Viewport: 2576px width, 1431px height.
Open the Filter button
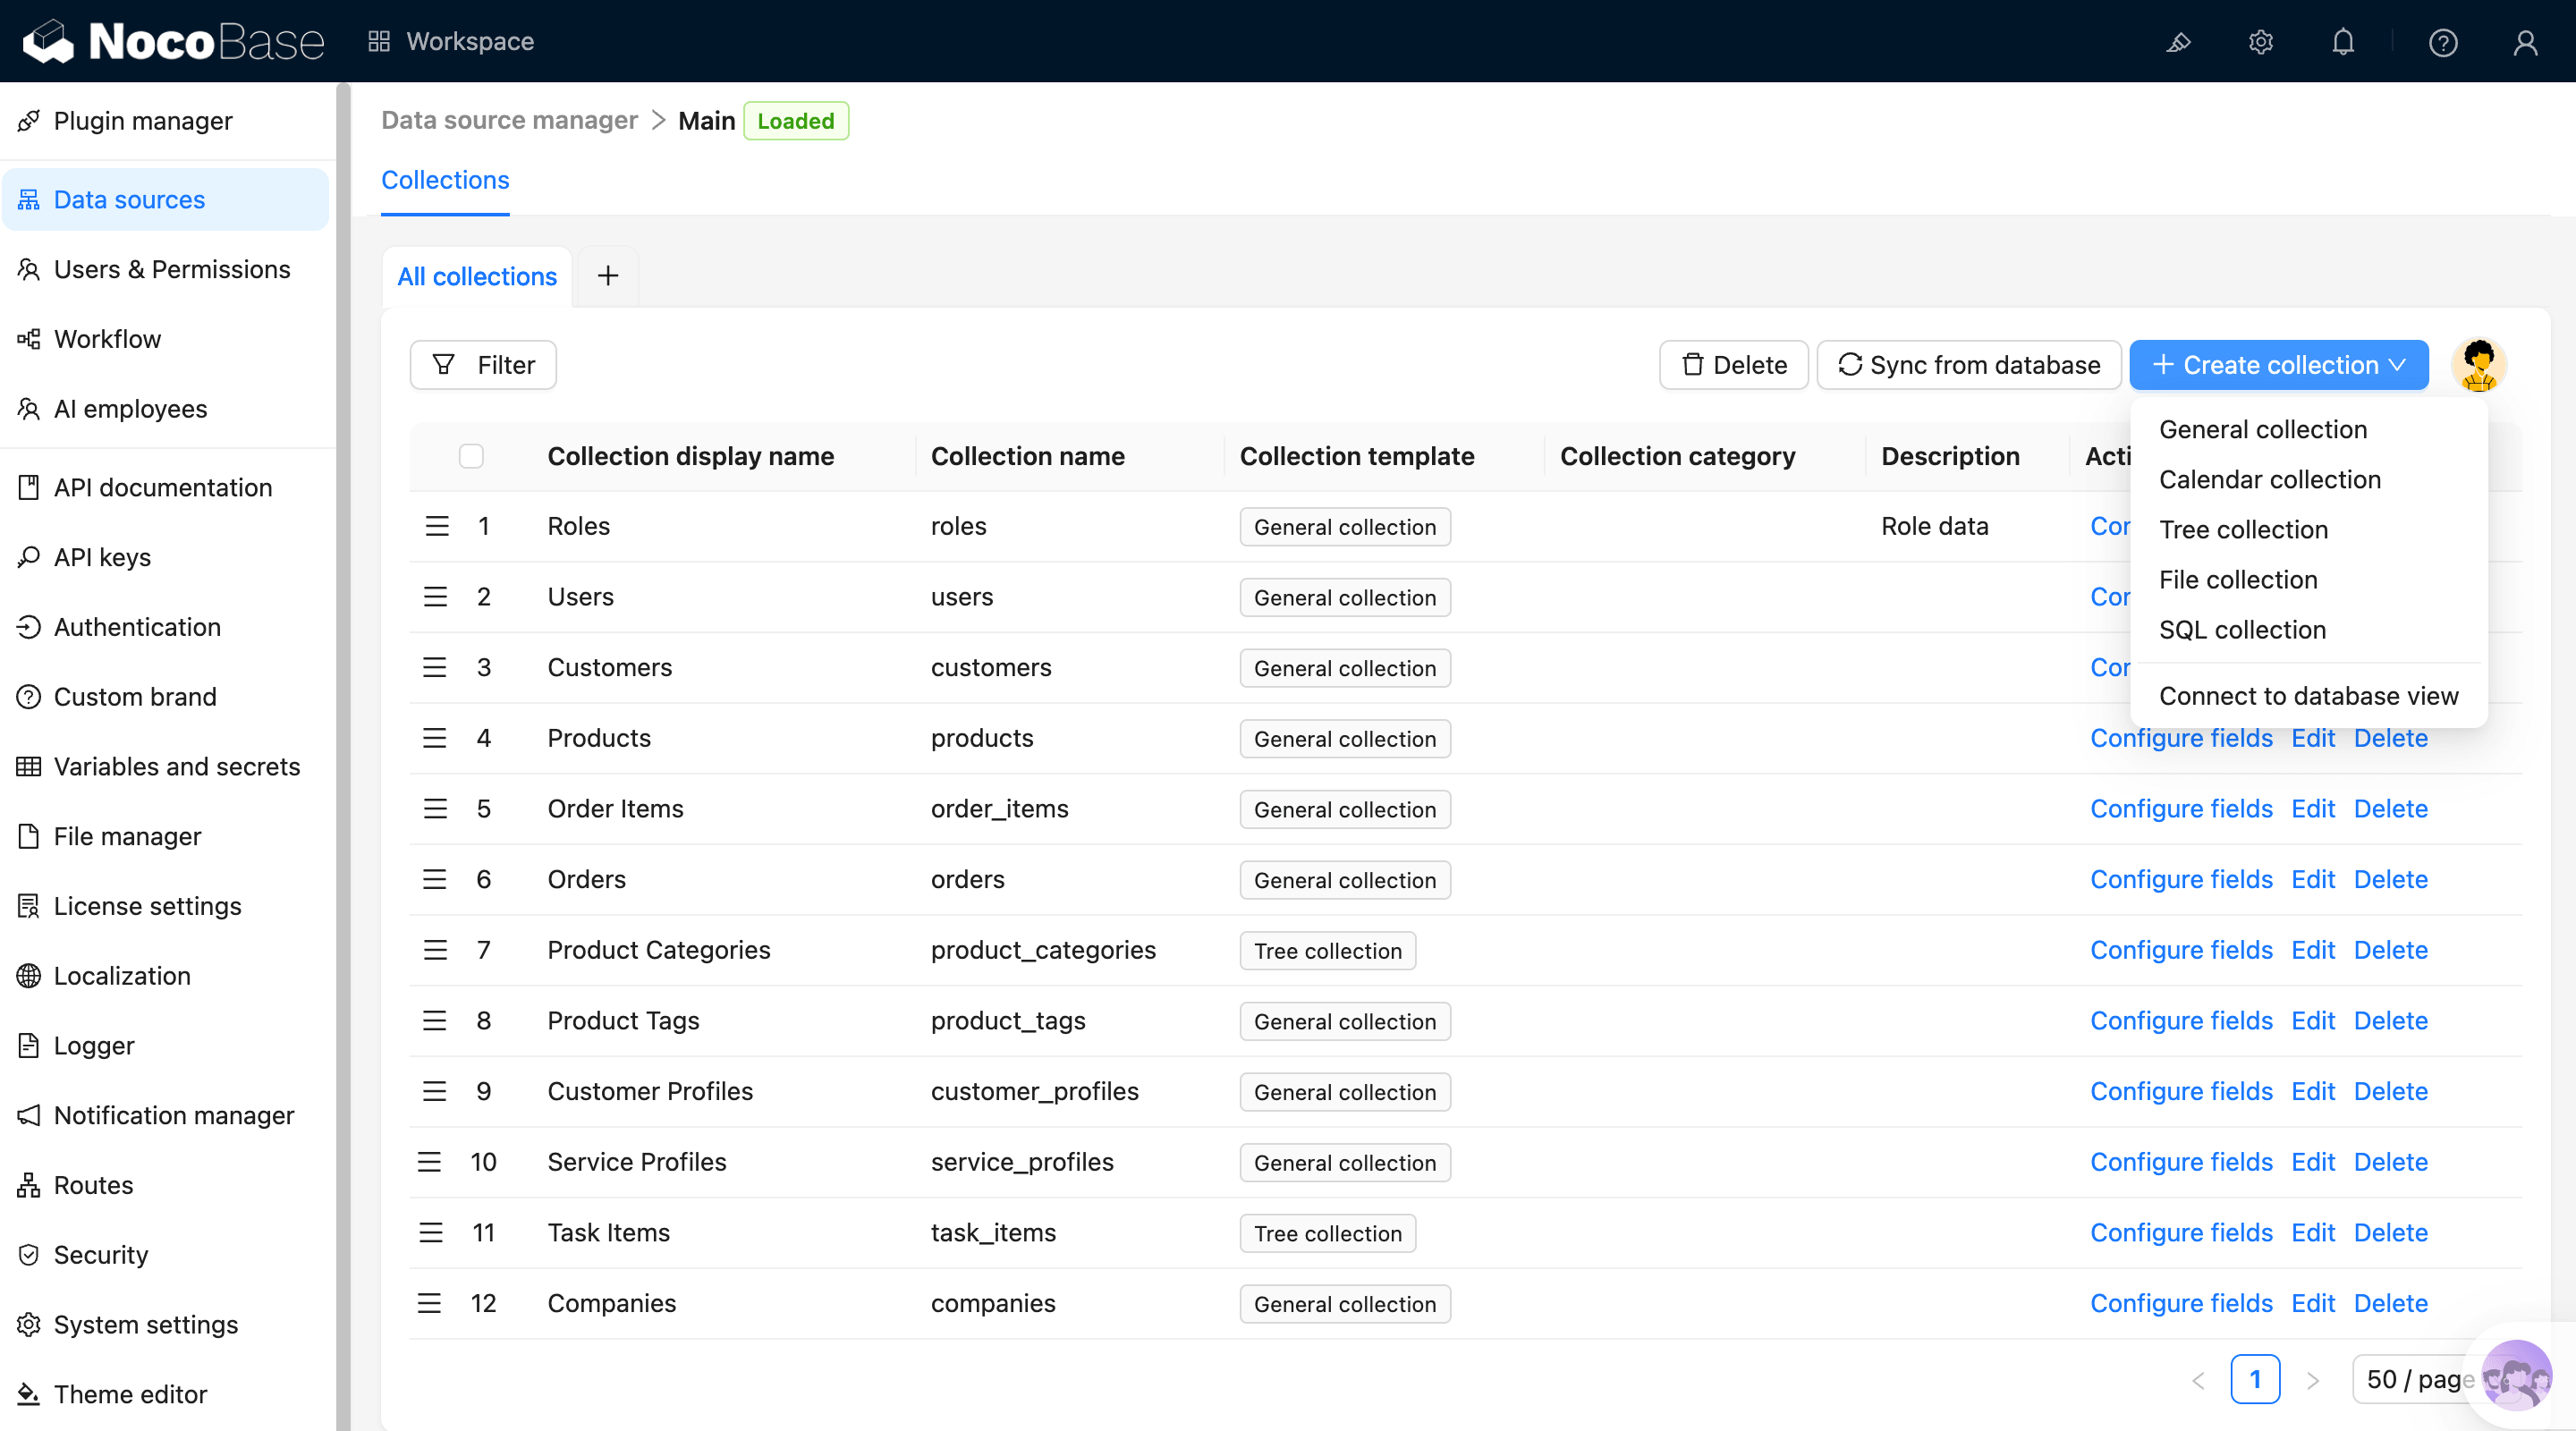(x=483, y=365)
